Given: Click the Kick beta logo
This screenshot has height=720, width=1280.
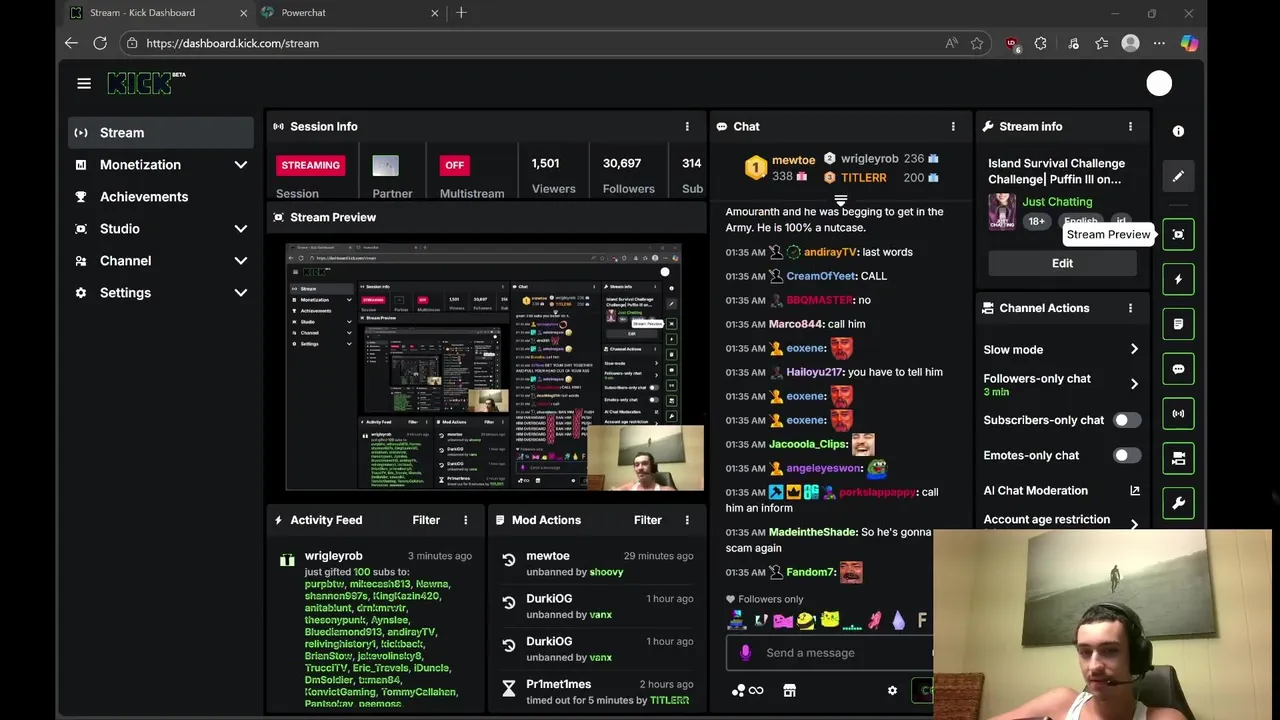Looking at the screenshot, I should [x=146, y=83].
